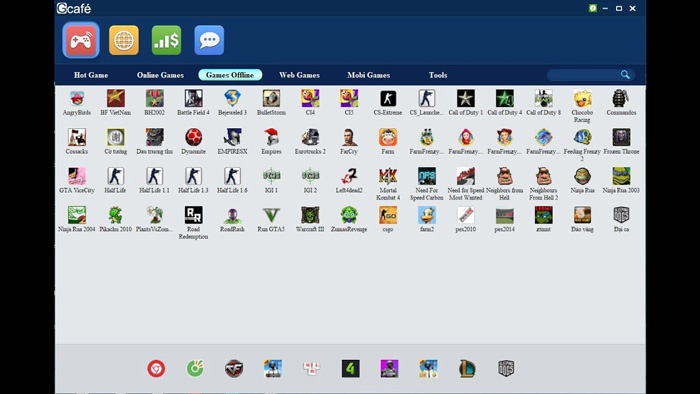700x394 pixels.
Task: Launch the pes2014 game icon
Action: click(504, 215)
